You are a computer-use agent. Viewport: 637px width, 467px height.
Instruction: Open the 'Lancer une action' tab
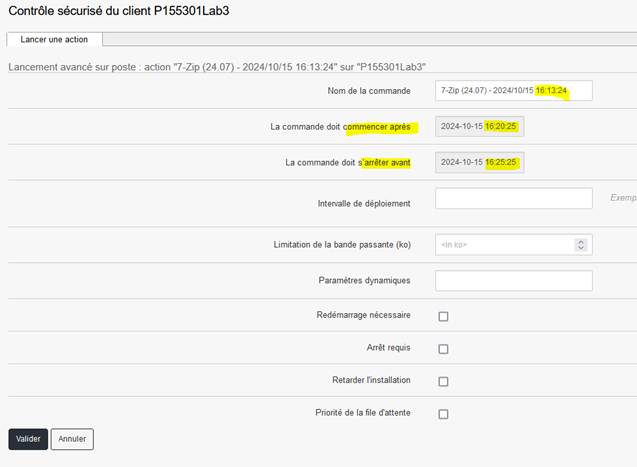tap(54, 39)
